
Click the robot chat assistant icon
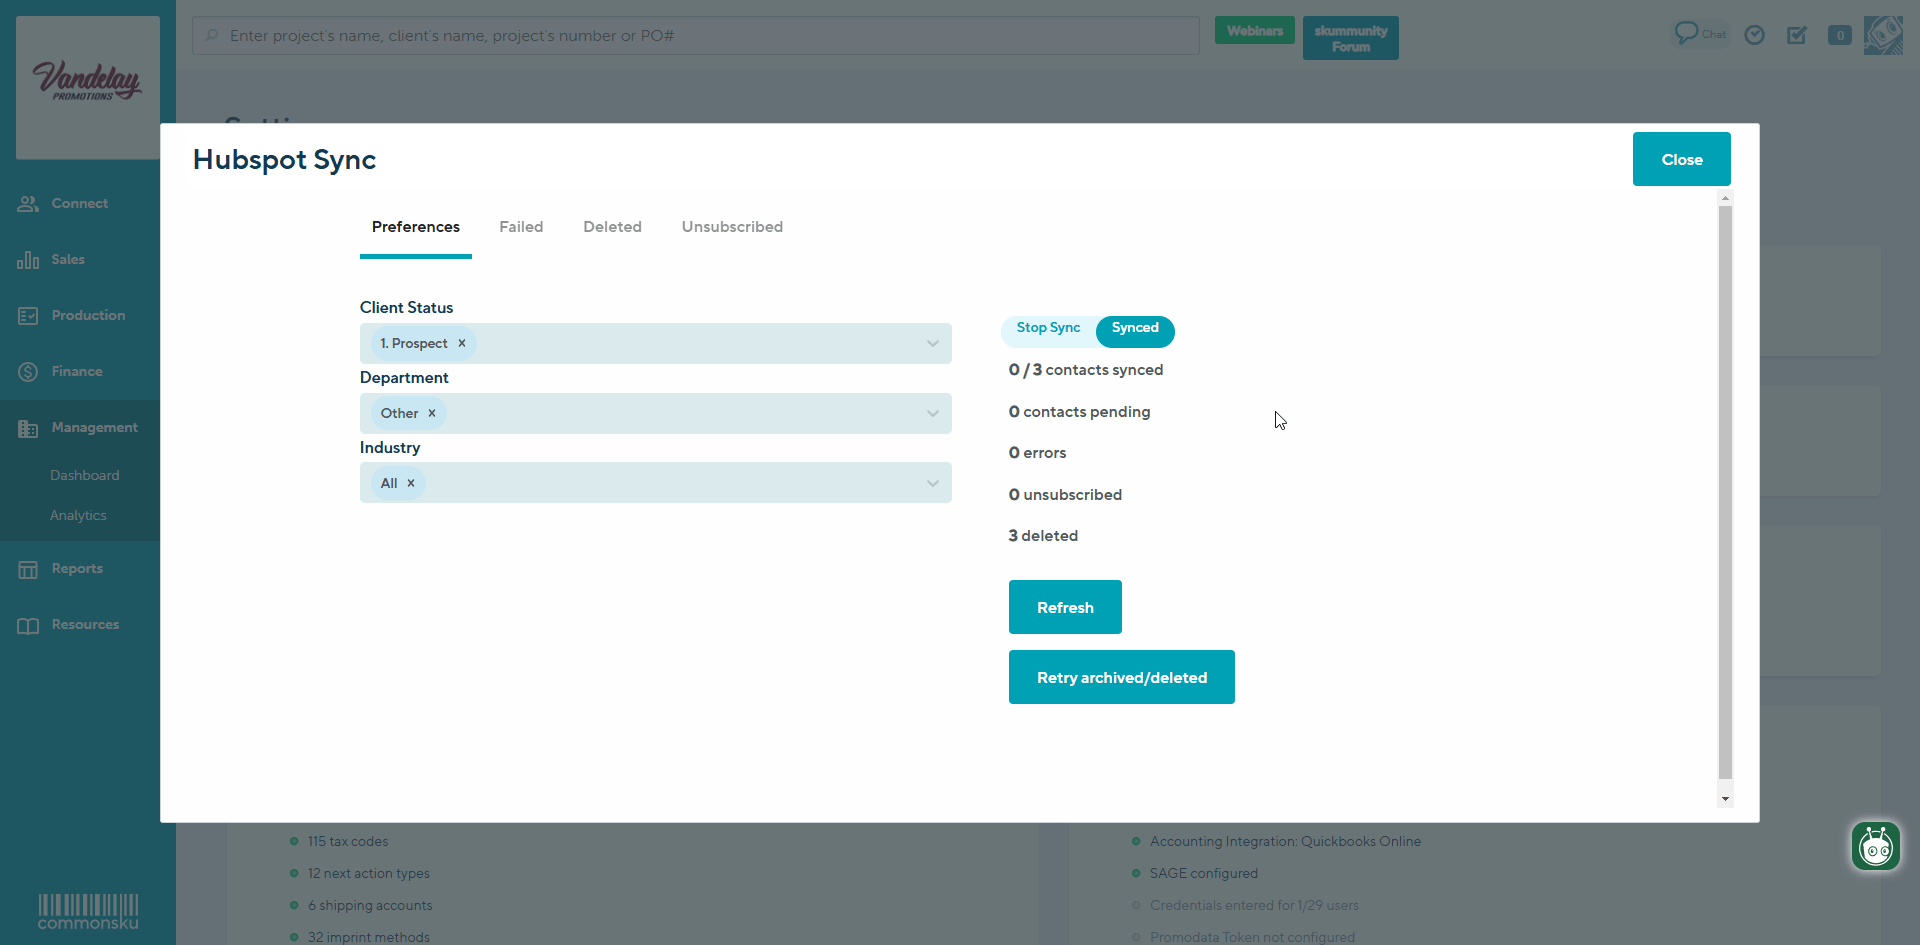tap(1875, 847)
